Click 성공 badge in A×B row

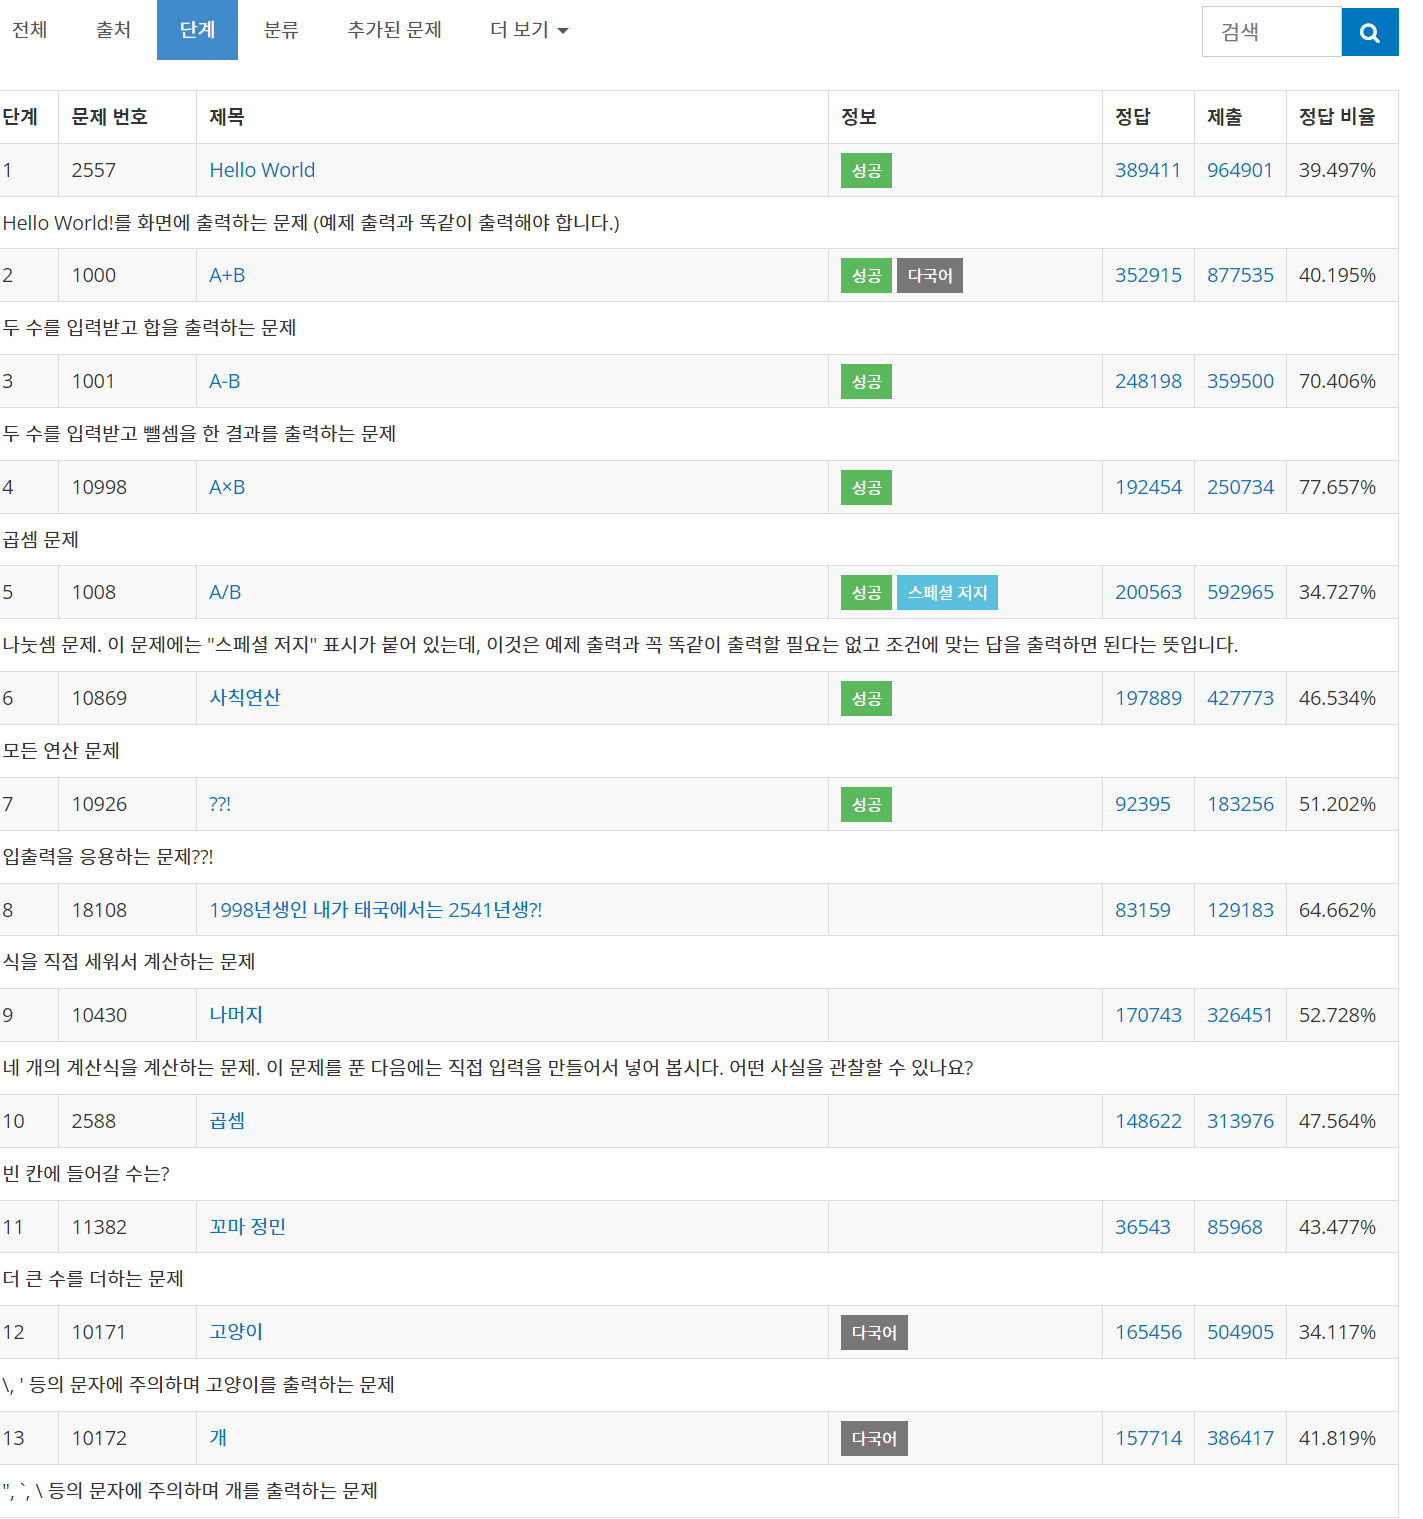click(x=866, y=488)
